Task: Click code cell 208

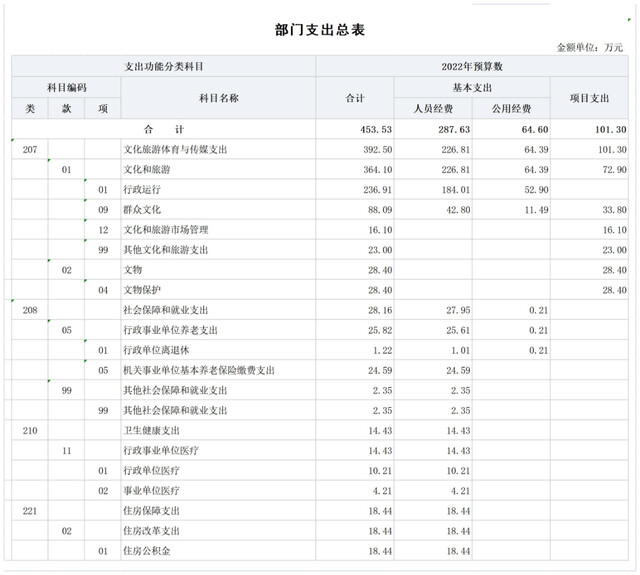Action: (30, 310)
